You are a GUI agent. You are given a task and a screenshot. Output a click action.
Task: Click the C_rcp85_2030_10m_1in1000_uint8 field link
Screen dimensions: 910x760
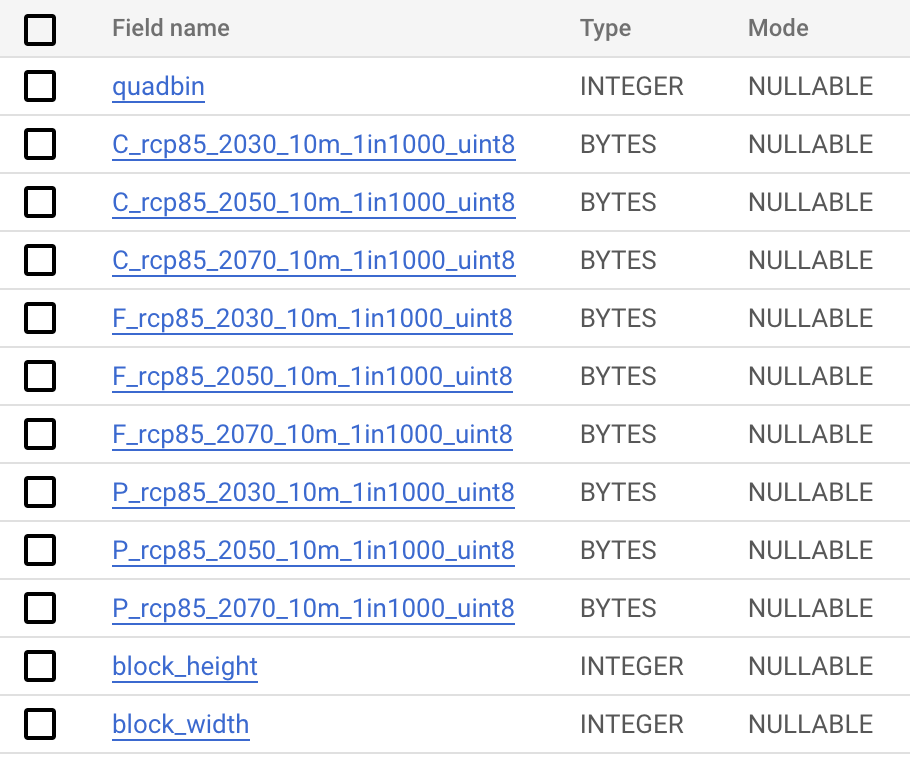pos(313,144)
